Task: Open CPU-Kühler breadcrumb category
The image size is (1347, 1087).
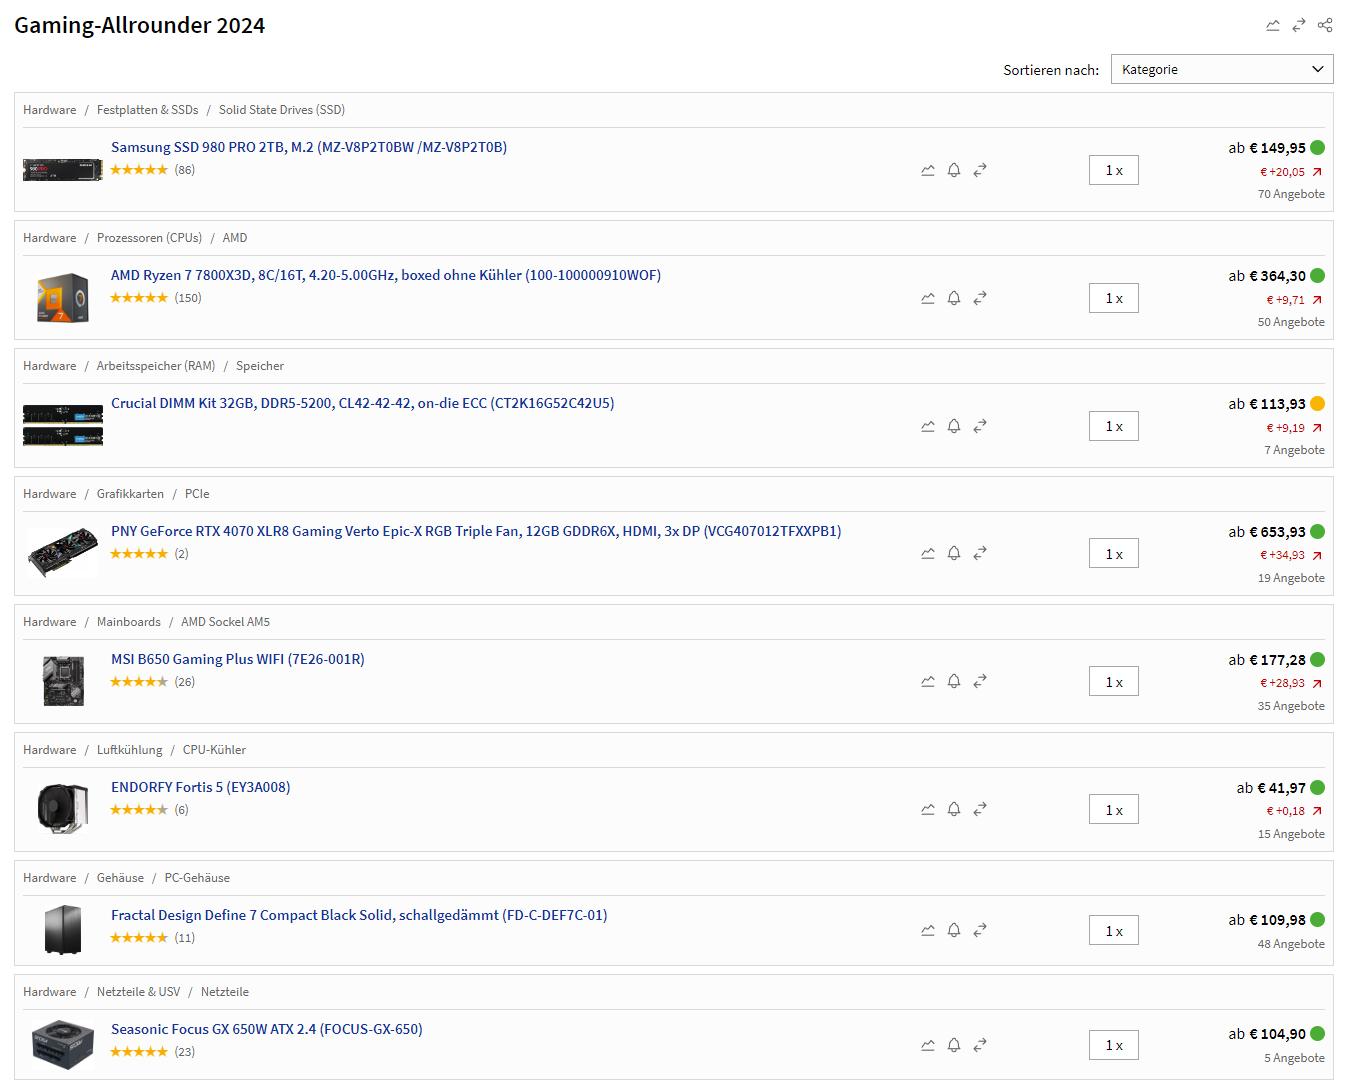Action: tap(214, 750)
